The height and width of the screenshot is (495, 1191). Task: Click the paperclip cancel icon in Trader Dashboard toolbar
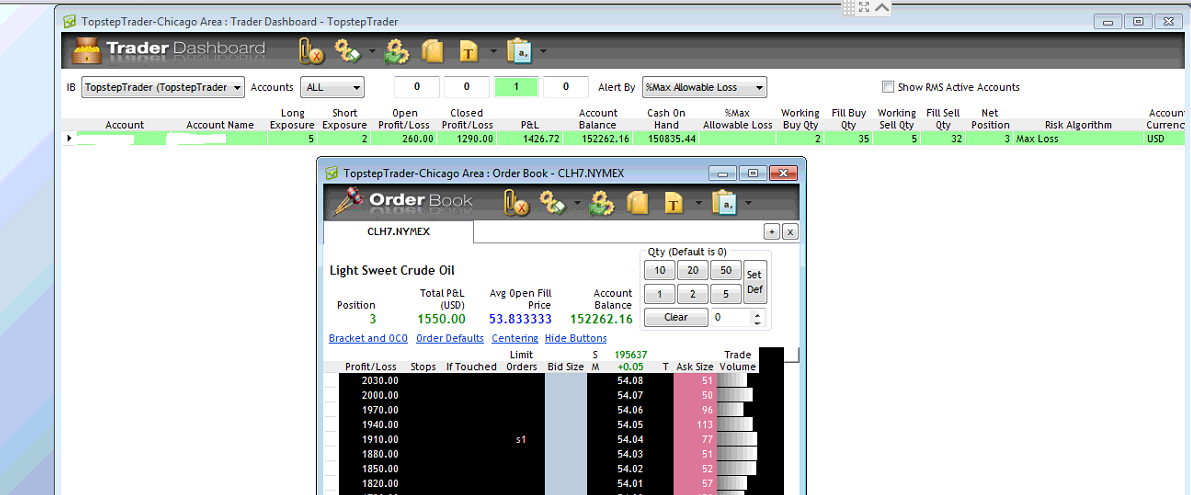point(312,52)
